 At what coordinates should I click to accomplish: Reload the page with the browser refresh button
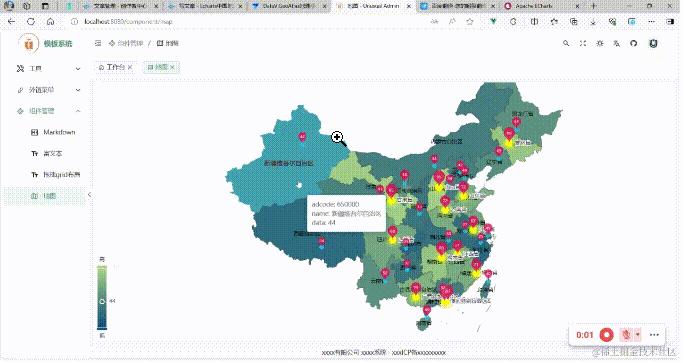pos(31,21)
